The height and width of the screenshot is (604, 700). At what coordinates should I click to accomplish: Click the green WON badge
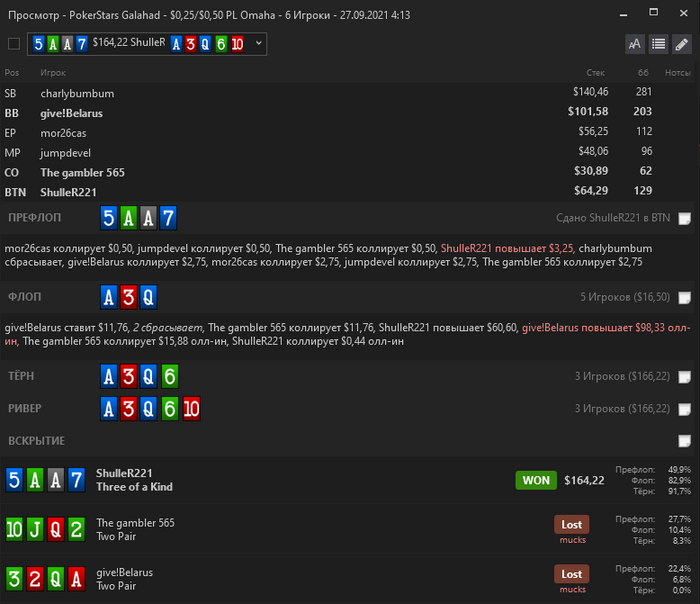(536, 480)
